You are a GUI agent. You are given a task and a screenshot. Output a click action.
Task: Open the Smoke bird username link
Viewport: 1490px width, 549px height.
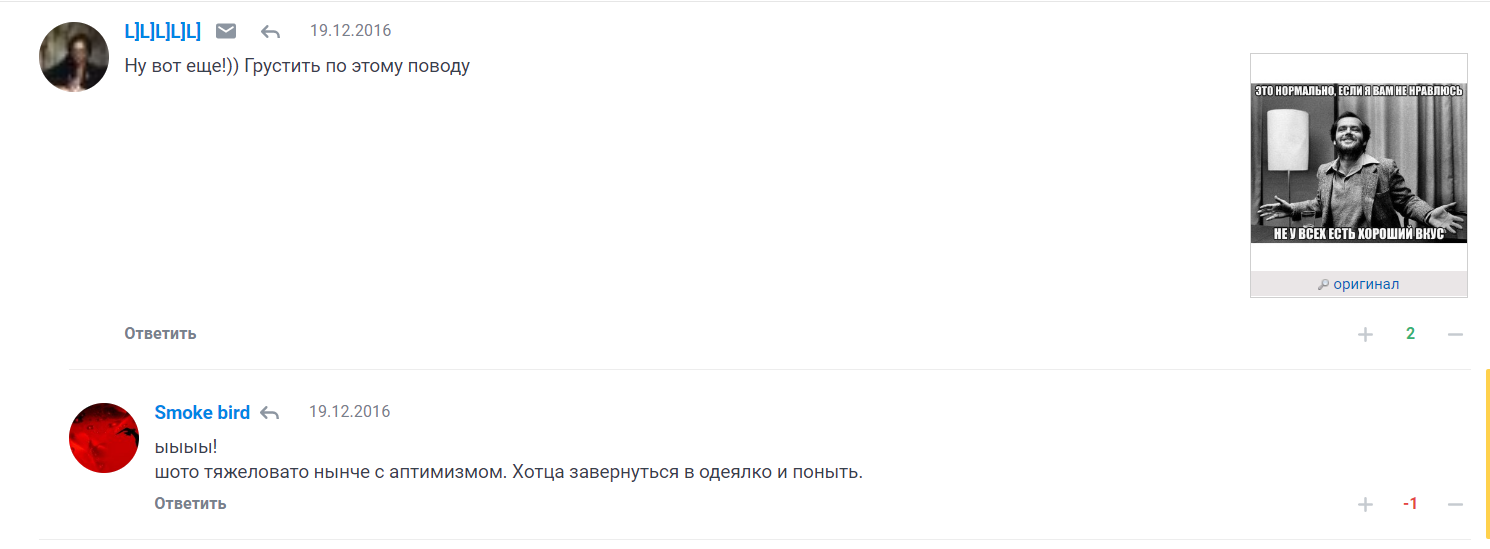(x=202, y=413)
